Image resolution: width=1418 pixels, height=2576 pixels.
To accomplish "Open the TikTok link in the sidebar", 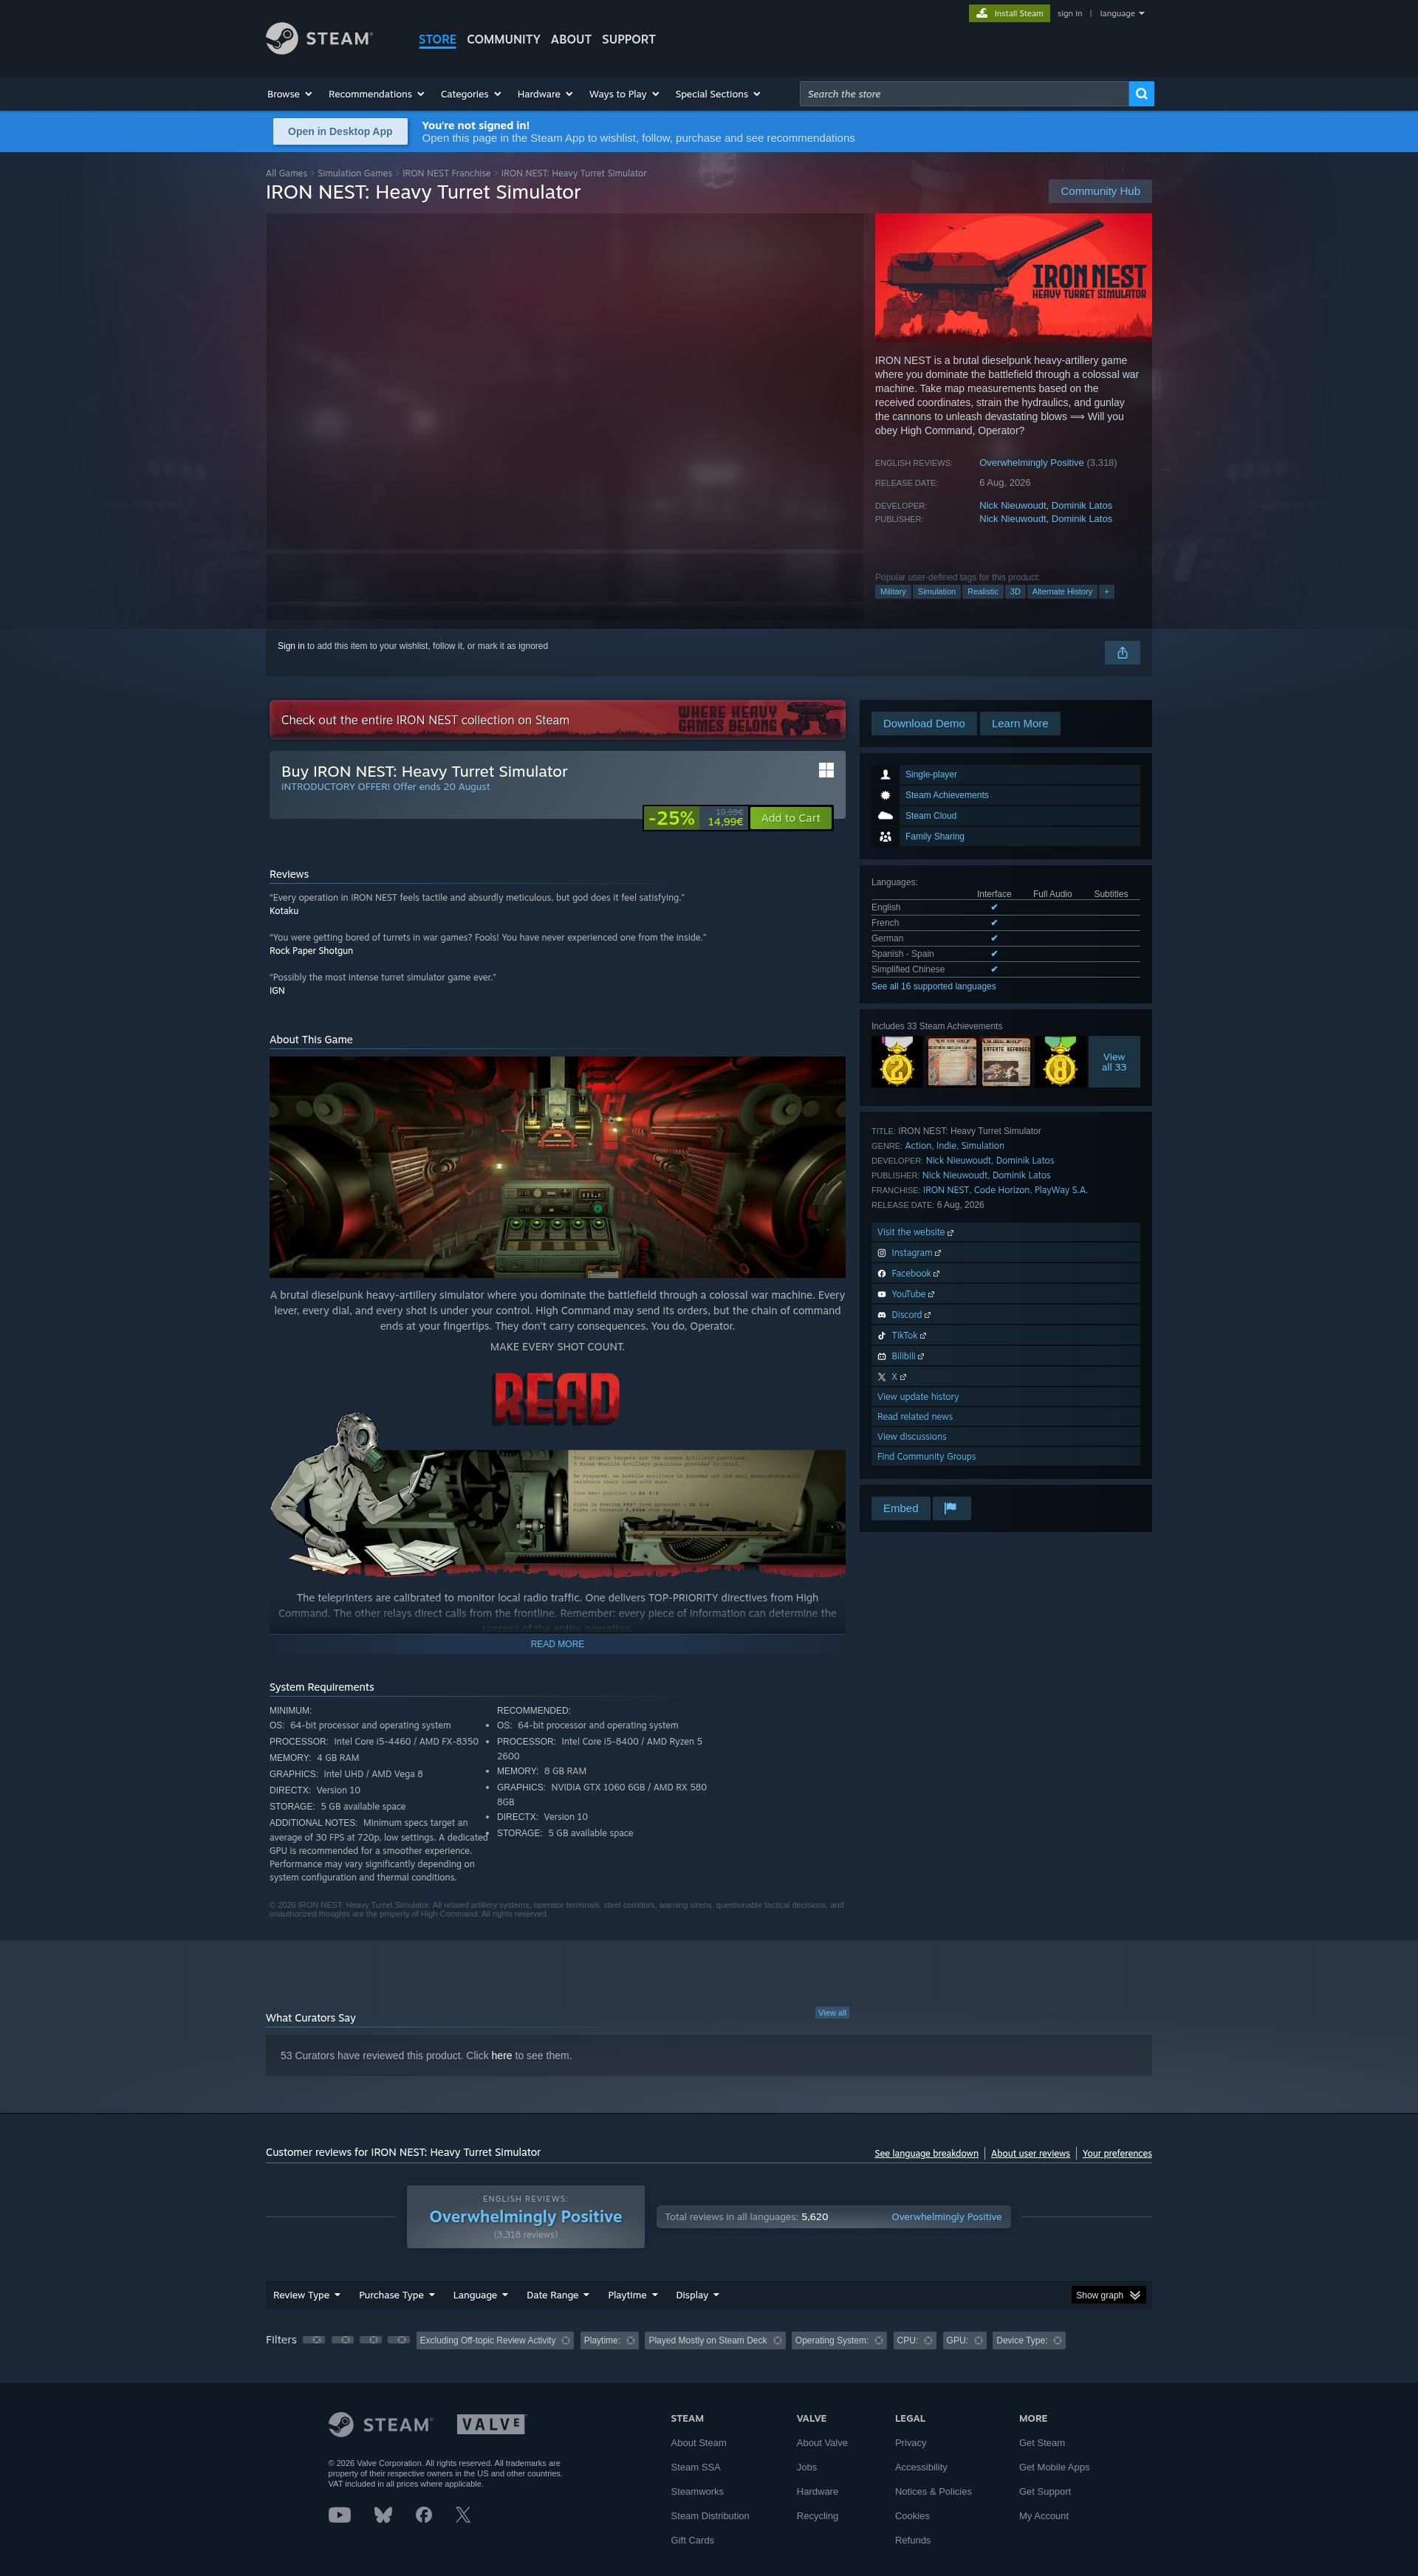I will pos(1005,1336).
